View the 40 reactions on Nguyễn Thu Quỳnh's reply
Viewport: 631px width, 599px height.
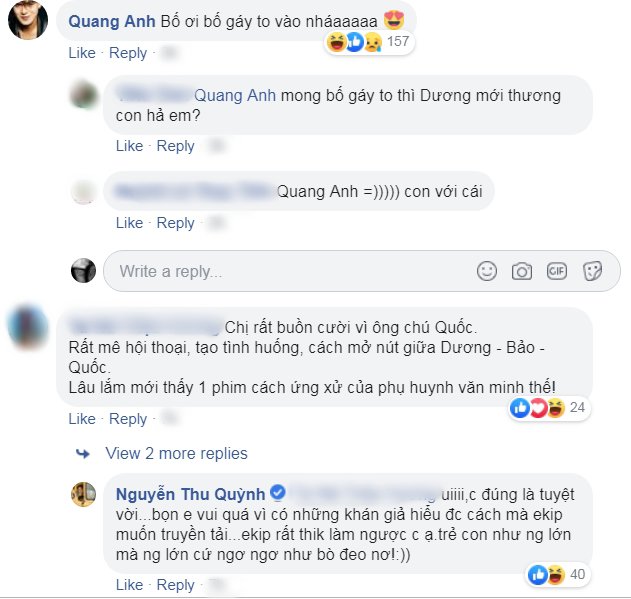coord(559,574)
